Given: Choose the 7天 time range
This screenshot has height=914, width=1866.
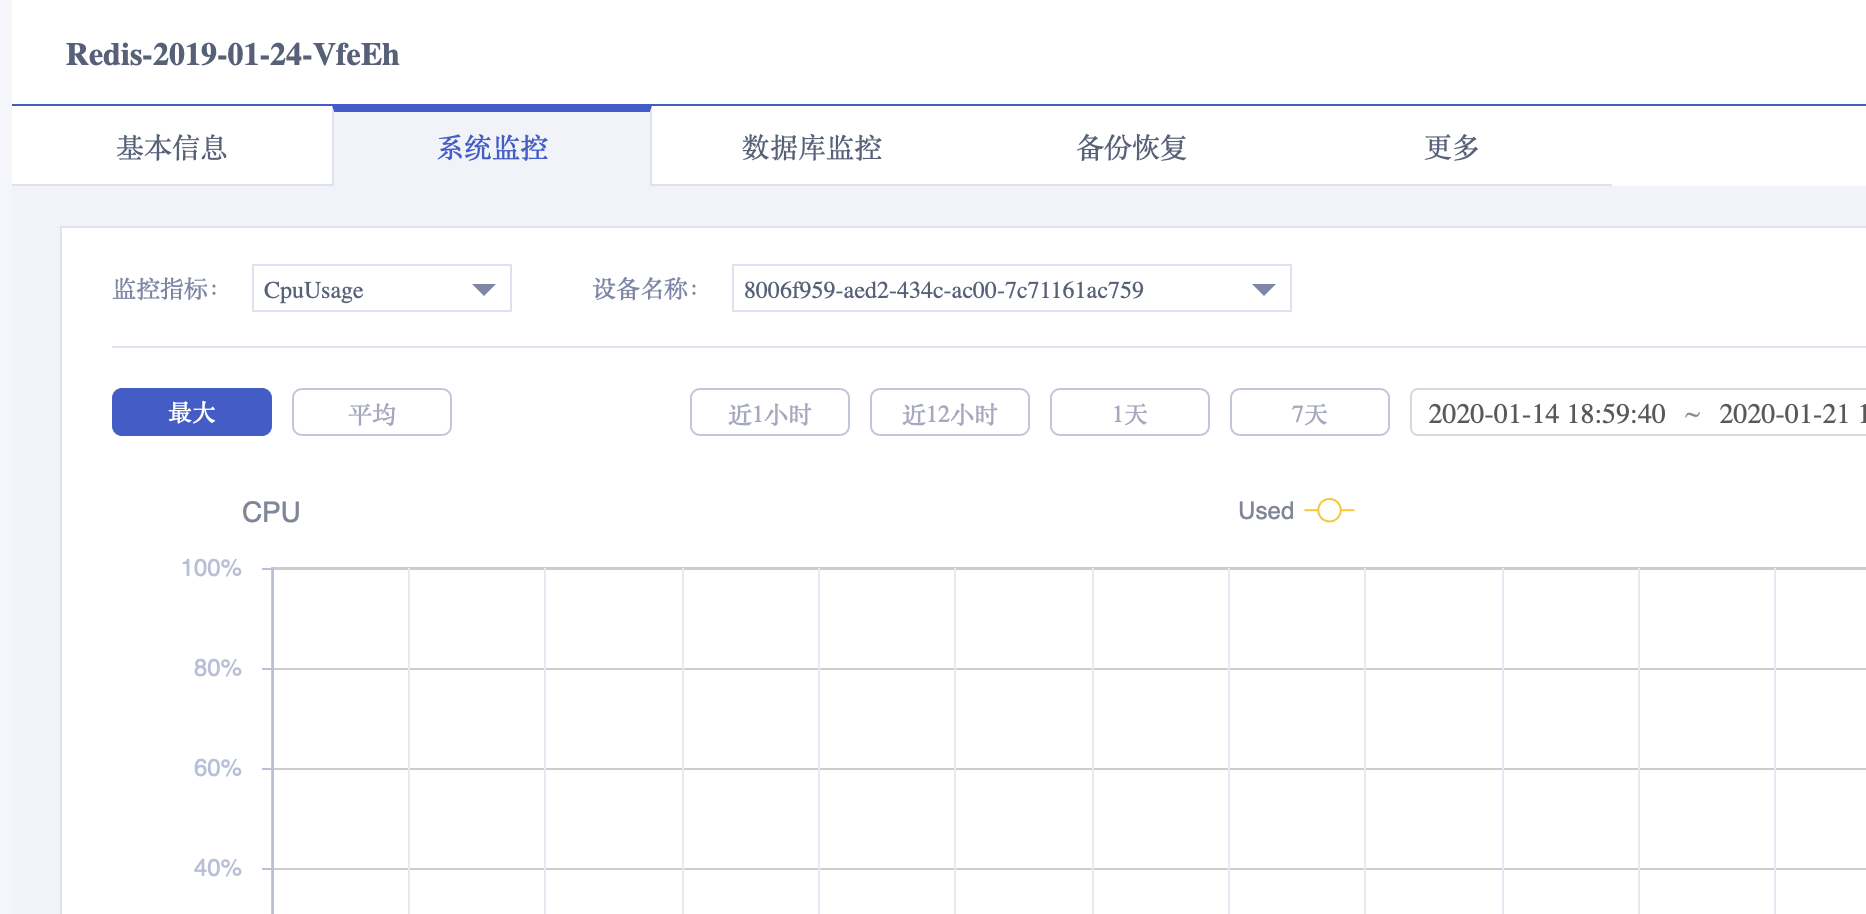Looking at the screenshot, I should (x=1310, y=412).
